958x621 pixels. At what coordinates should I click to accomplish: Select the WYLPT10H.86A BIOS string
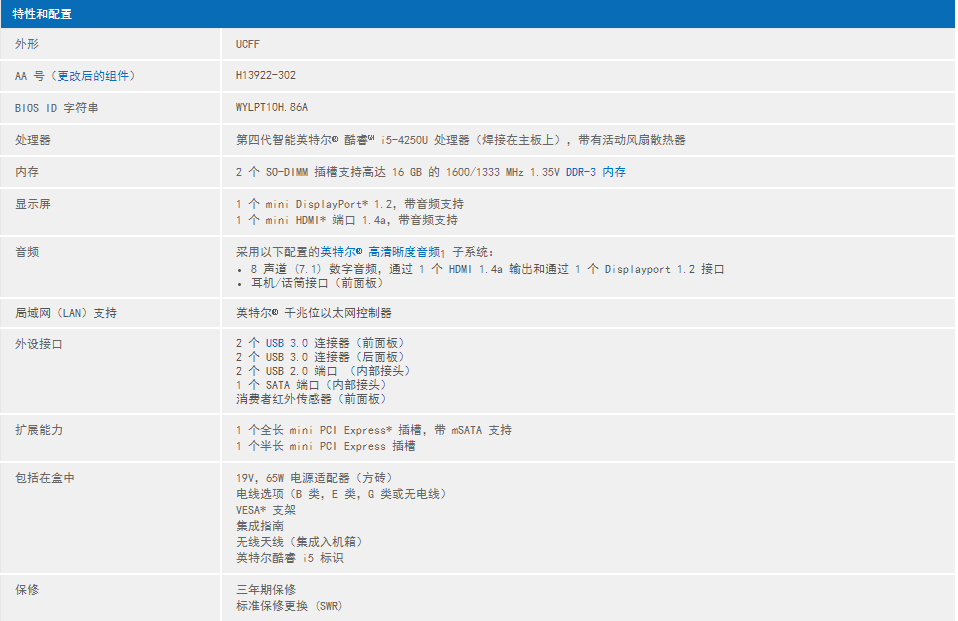click(x=272, y=108)
